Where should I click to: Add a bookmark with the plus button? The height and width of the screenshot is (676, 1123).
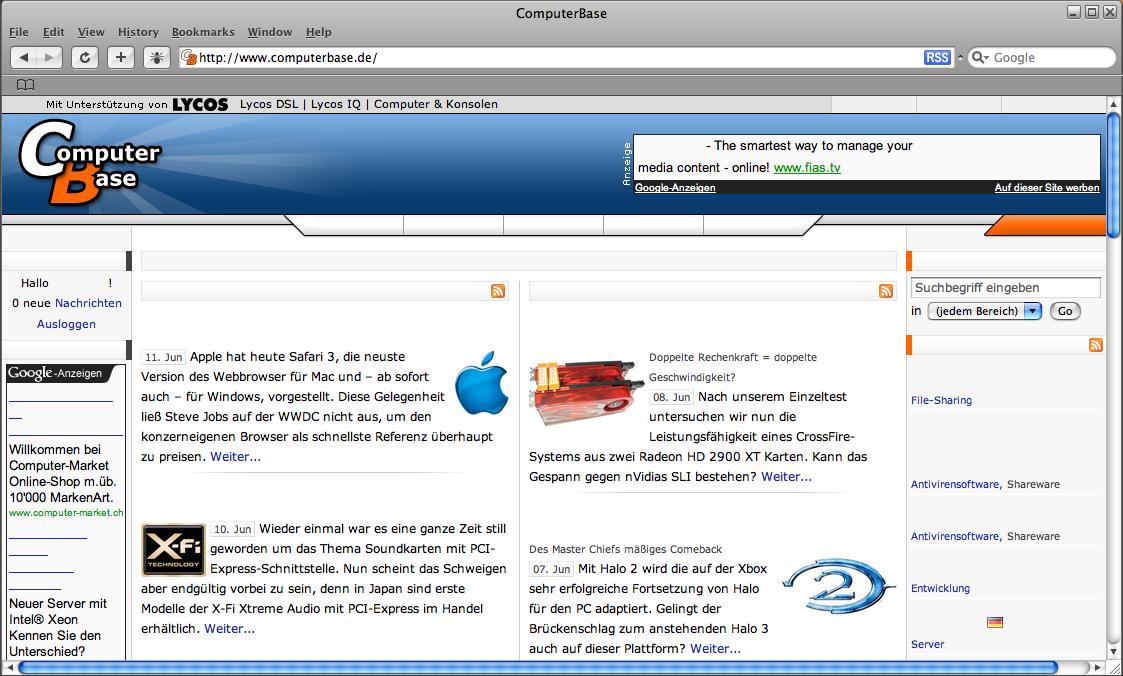(x=121, y=58)
